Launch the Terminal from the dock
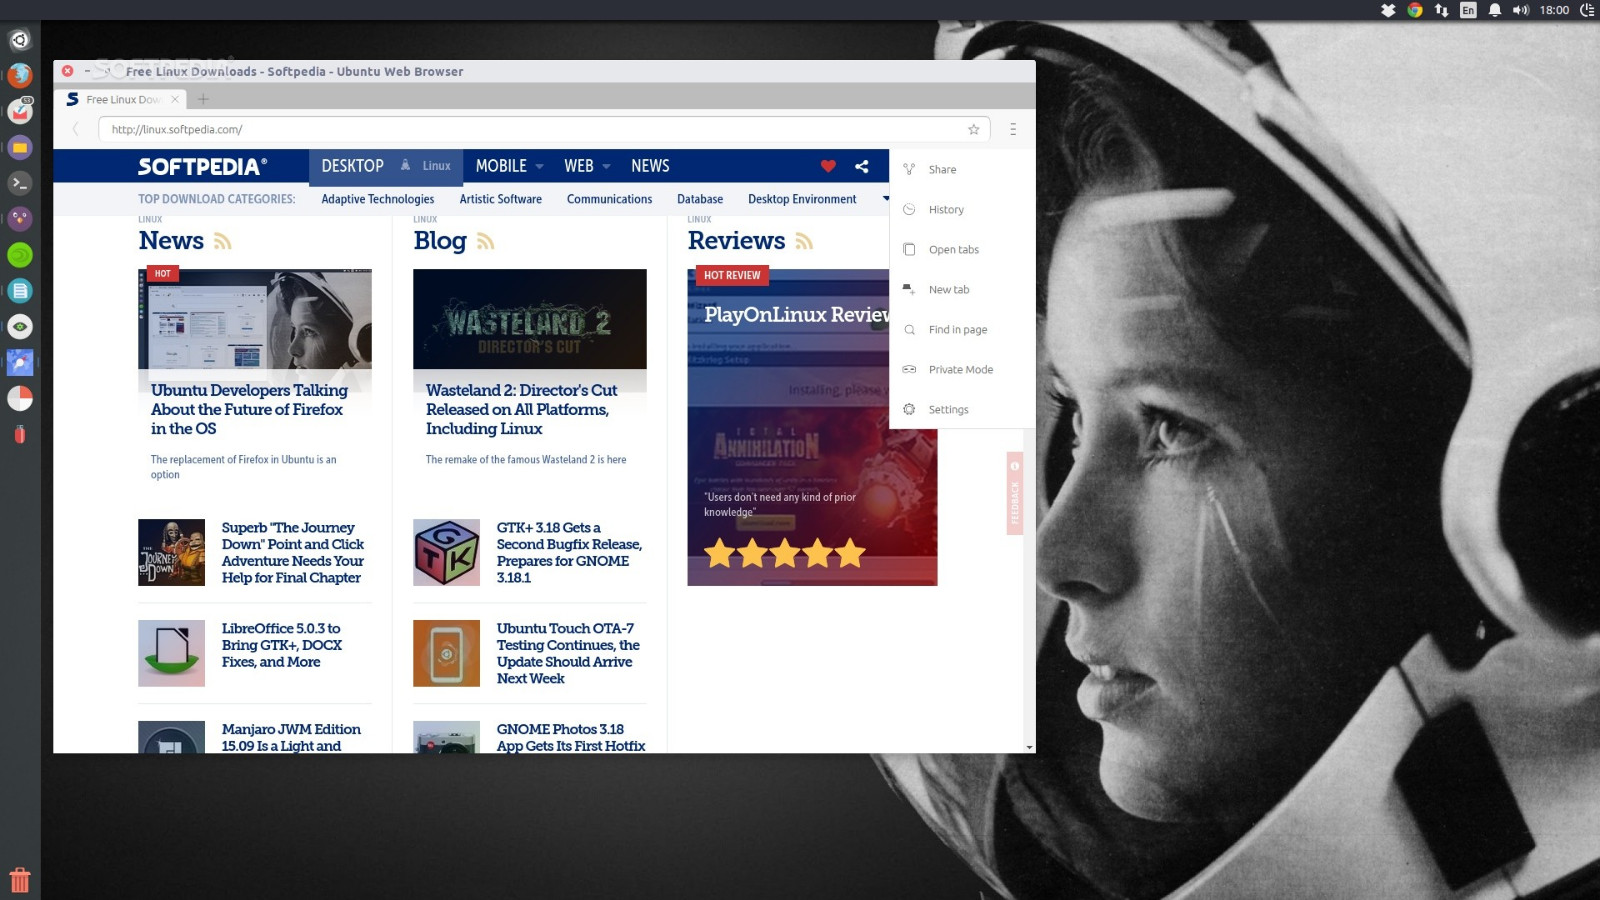 point(20,183)
